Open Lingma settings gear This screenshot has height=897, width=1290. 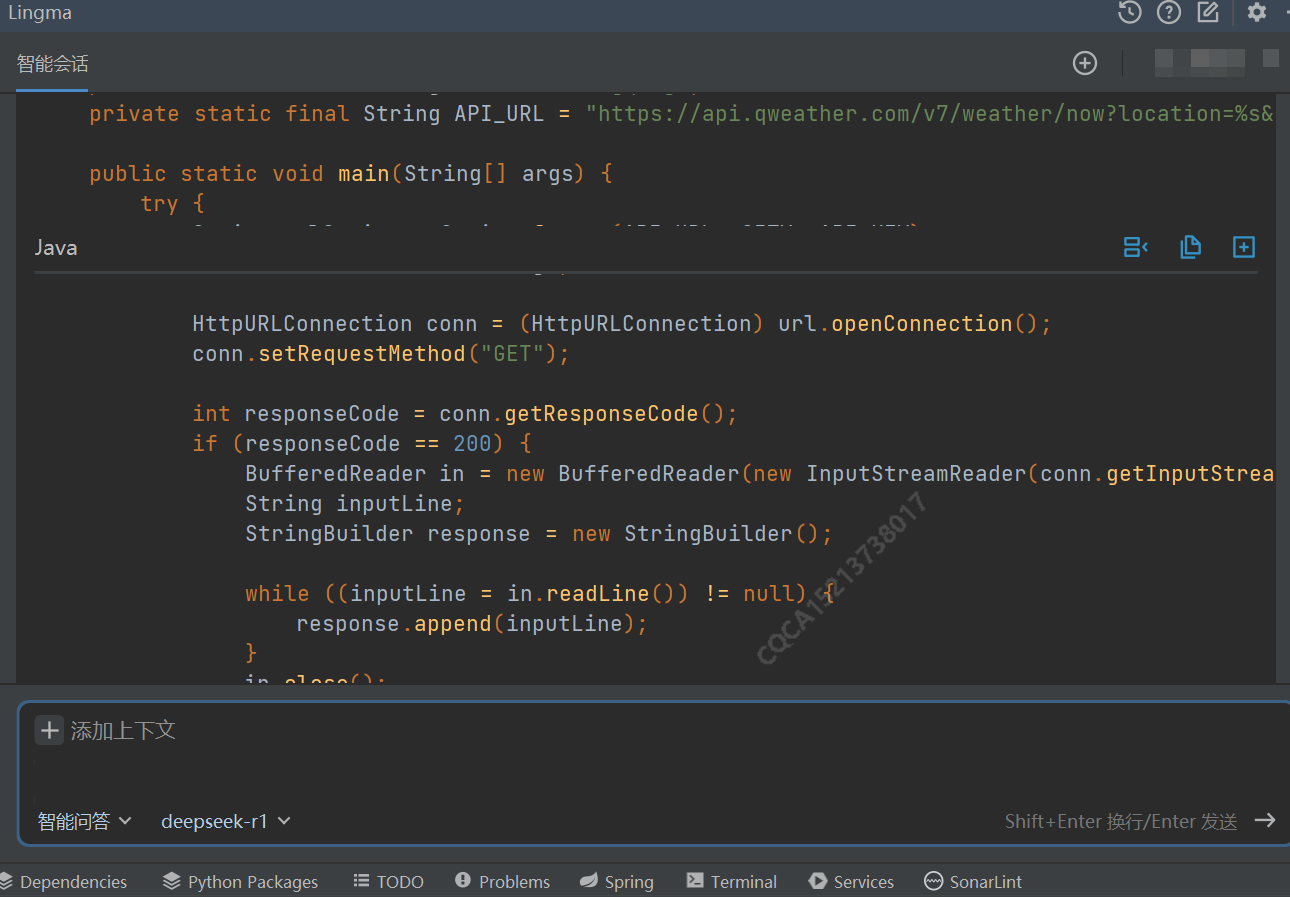click(1257, 12)
